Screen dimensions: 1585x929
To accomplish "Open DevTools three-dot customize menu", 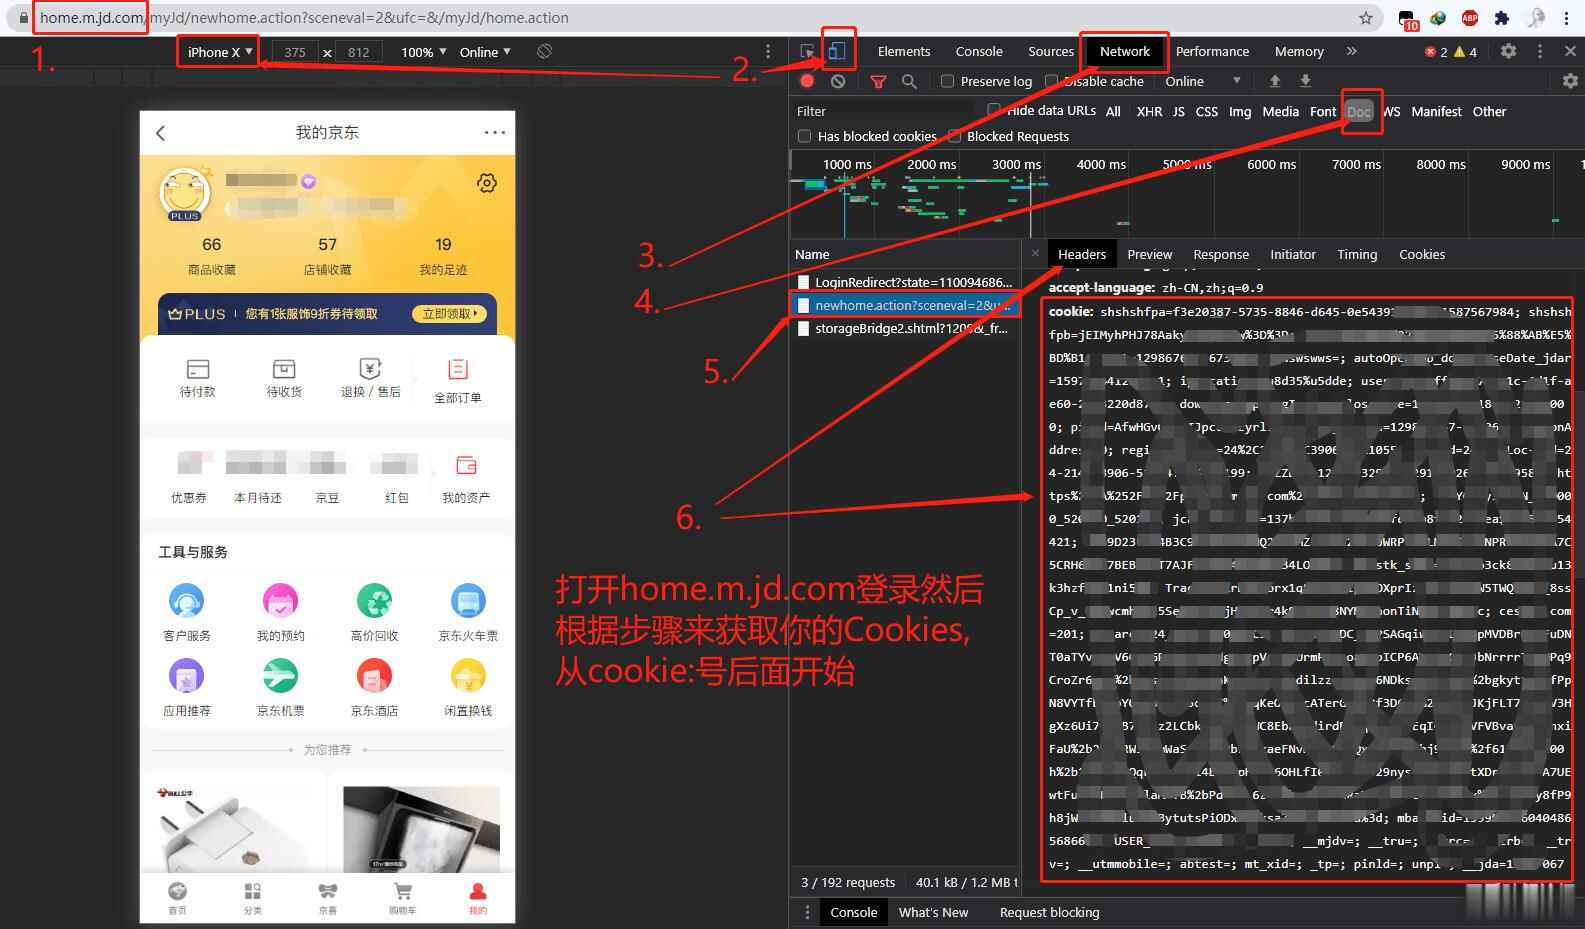I will tap(1540, 51).
